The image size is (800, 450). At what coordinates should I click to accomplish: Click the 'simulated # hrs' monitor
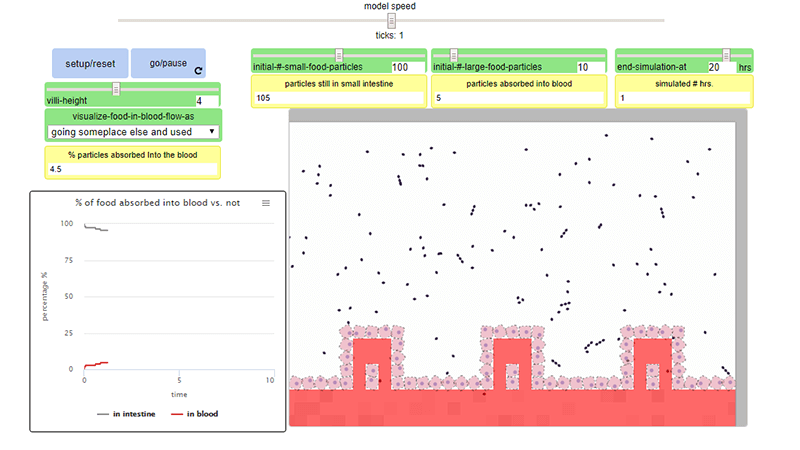coord(684,91)
